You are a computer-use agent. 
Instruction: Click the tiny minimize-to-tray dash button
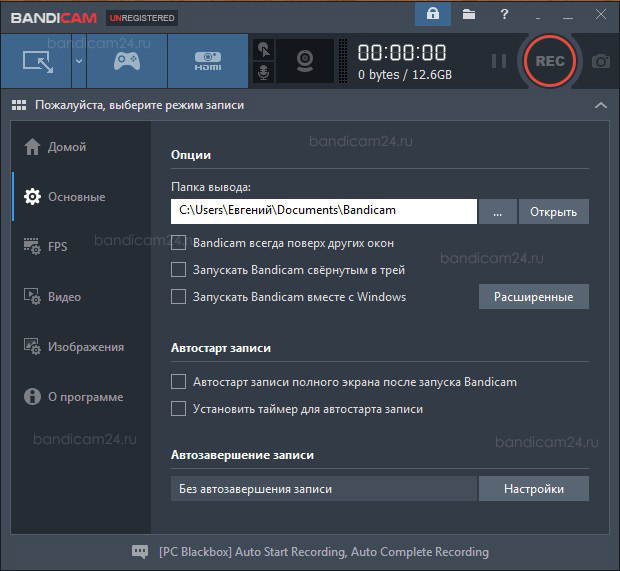[x=537, y=18]
